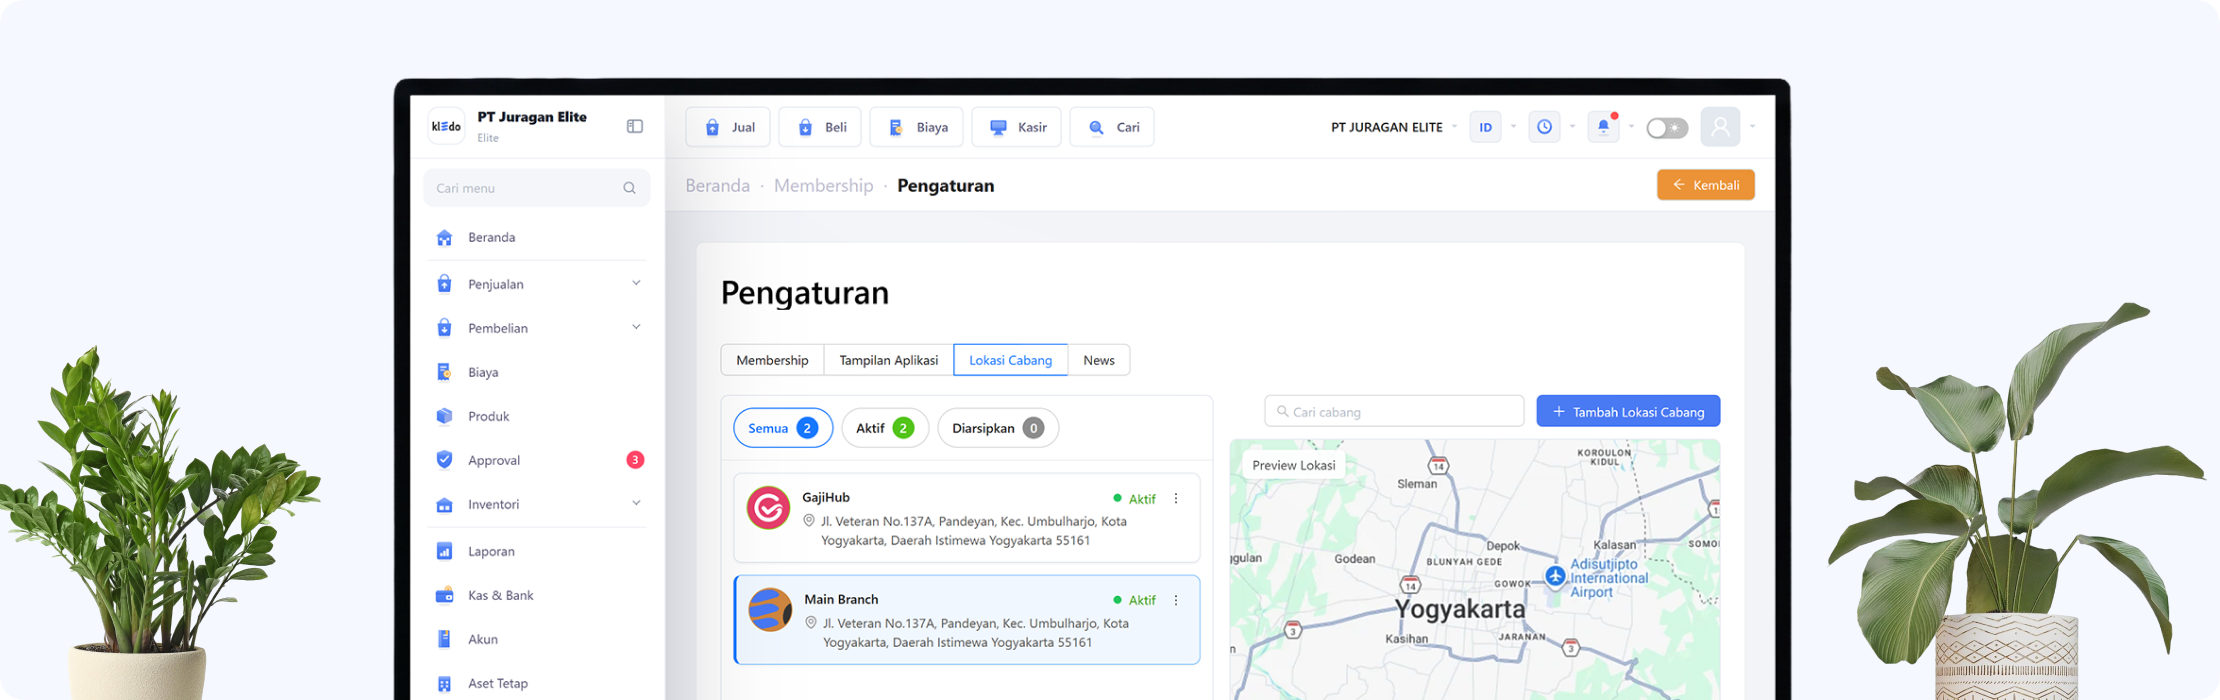2220x700 pixels.
Task: Click the Cari toolbar button
Action: pyautogui.click(x=1112, y=127)
